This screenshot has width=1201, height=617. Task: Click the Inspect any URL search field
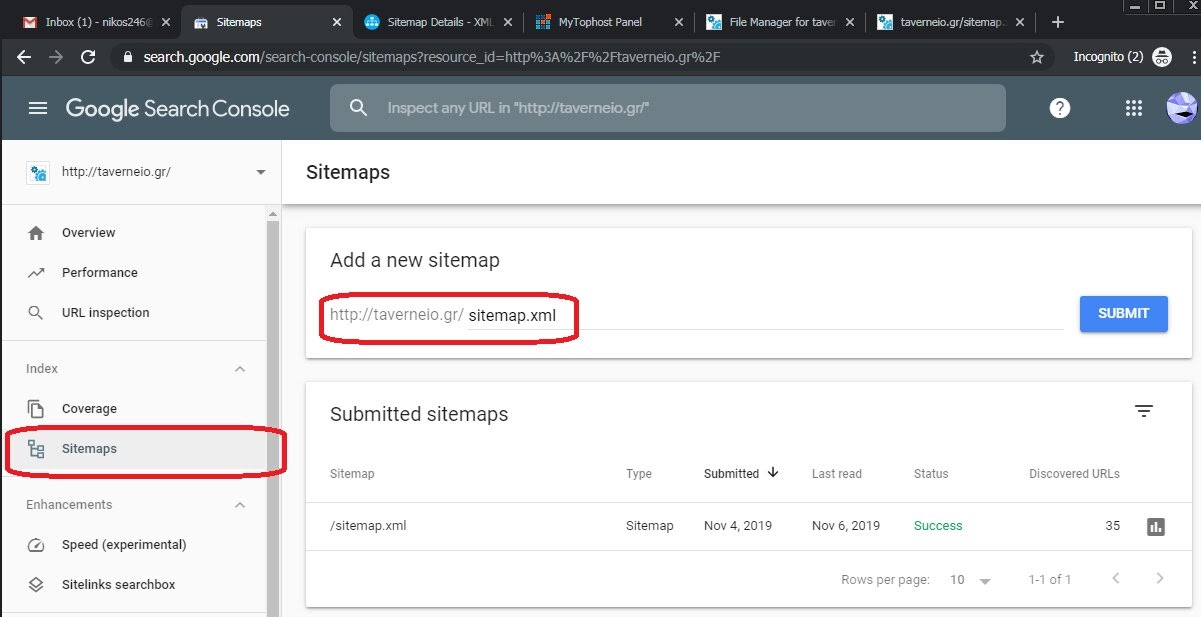coord(668,108)
